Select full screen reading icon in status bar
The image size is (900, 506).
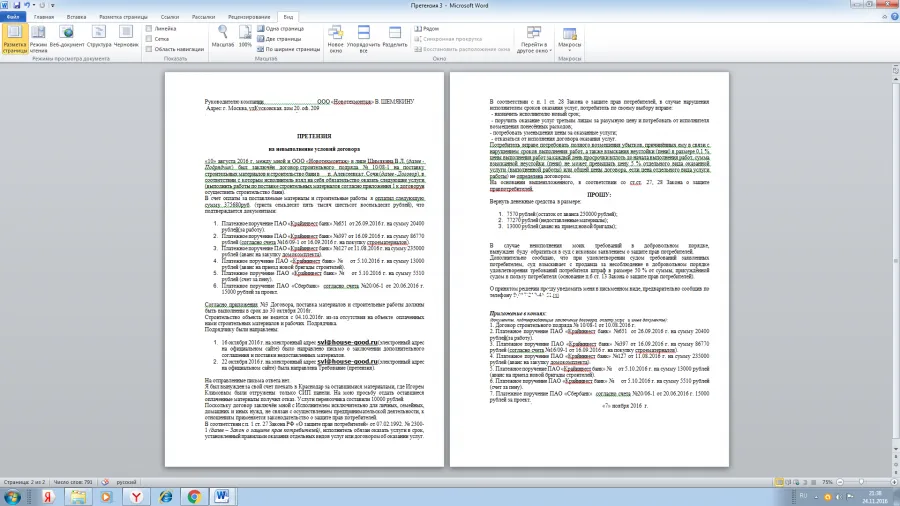click(788, 482)
